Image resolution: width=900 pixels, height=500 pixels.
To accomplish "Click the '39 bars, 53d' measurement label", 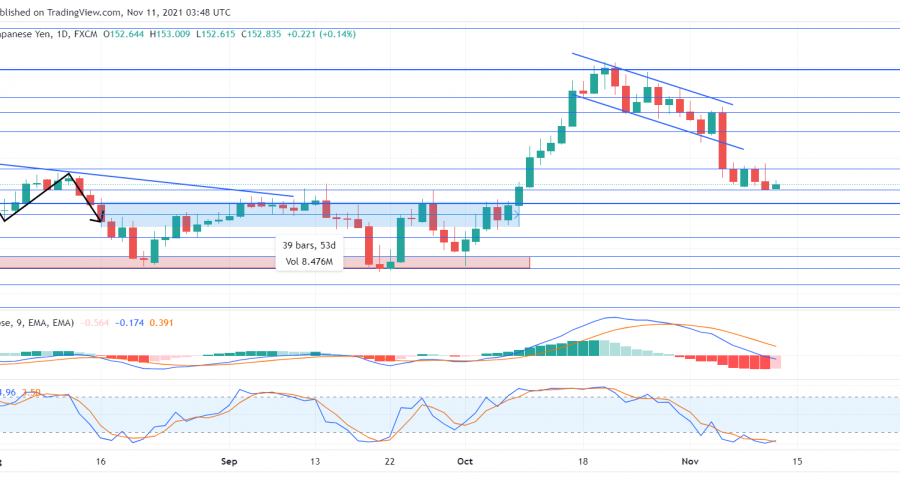I will (x=309, y=245).
